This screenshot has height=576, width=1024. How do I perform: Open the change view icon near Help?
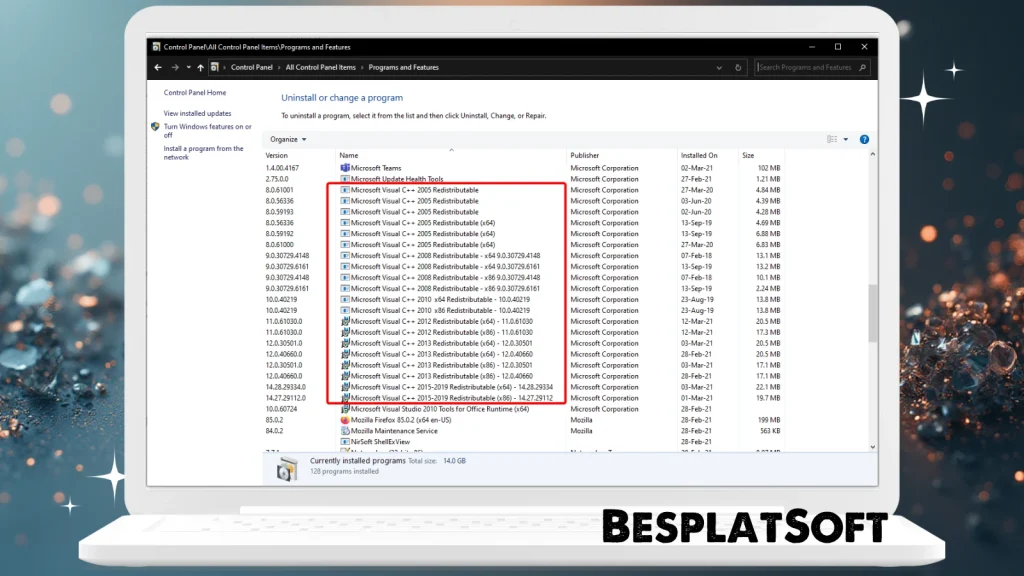[833, 139]
